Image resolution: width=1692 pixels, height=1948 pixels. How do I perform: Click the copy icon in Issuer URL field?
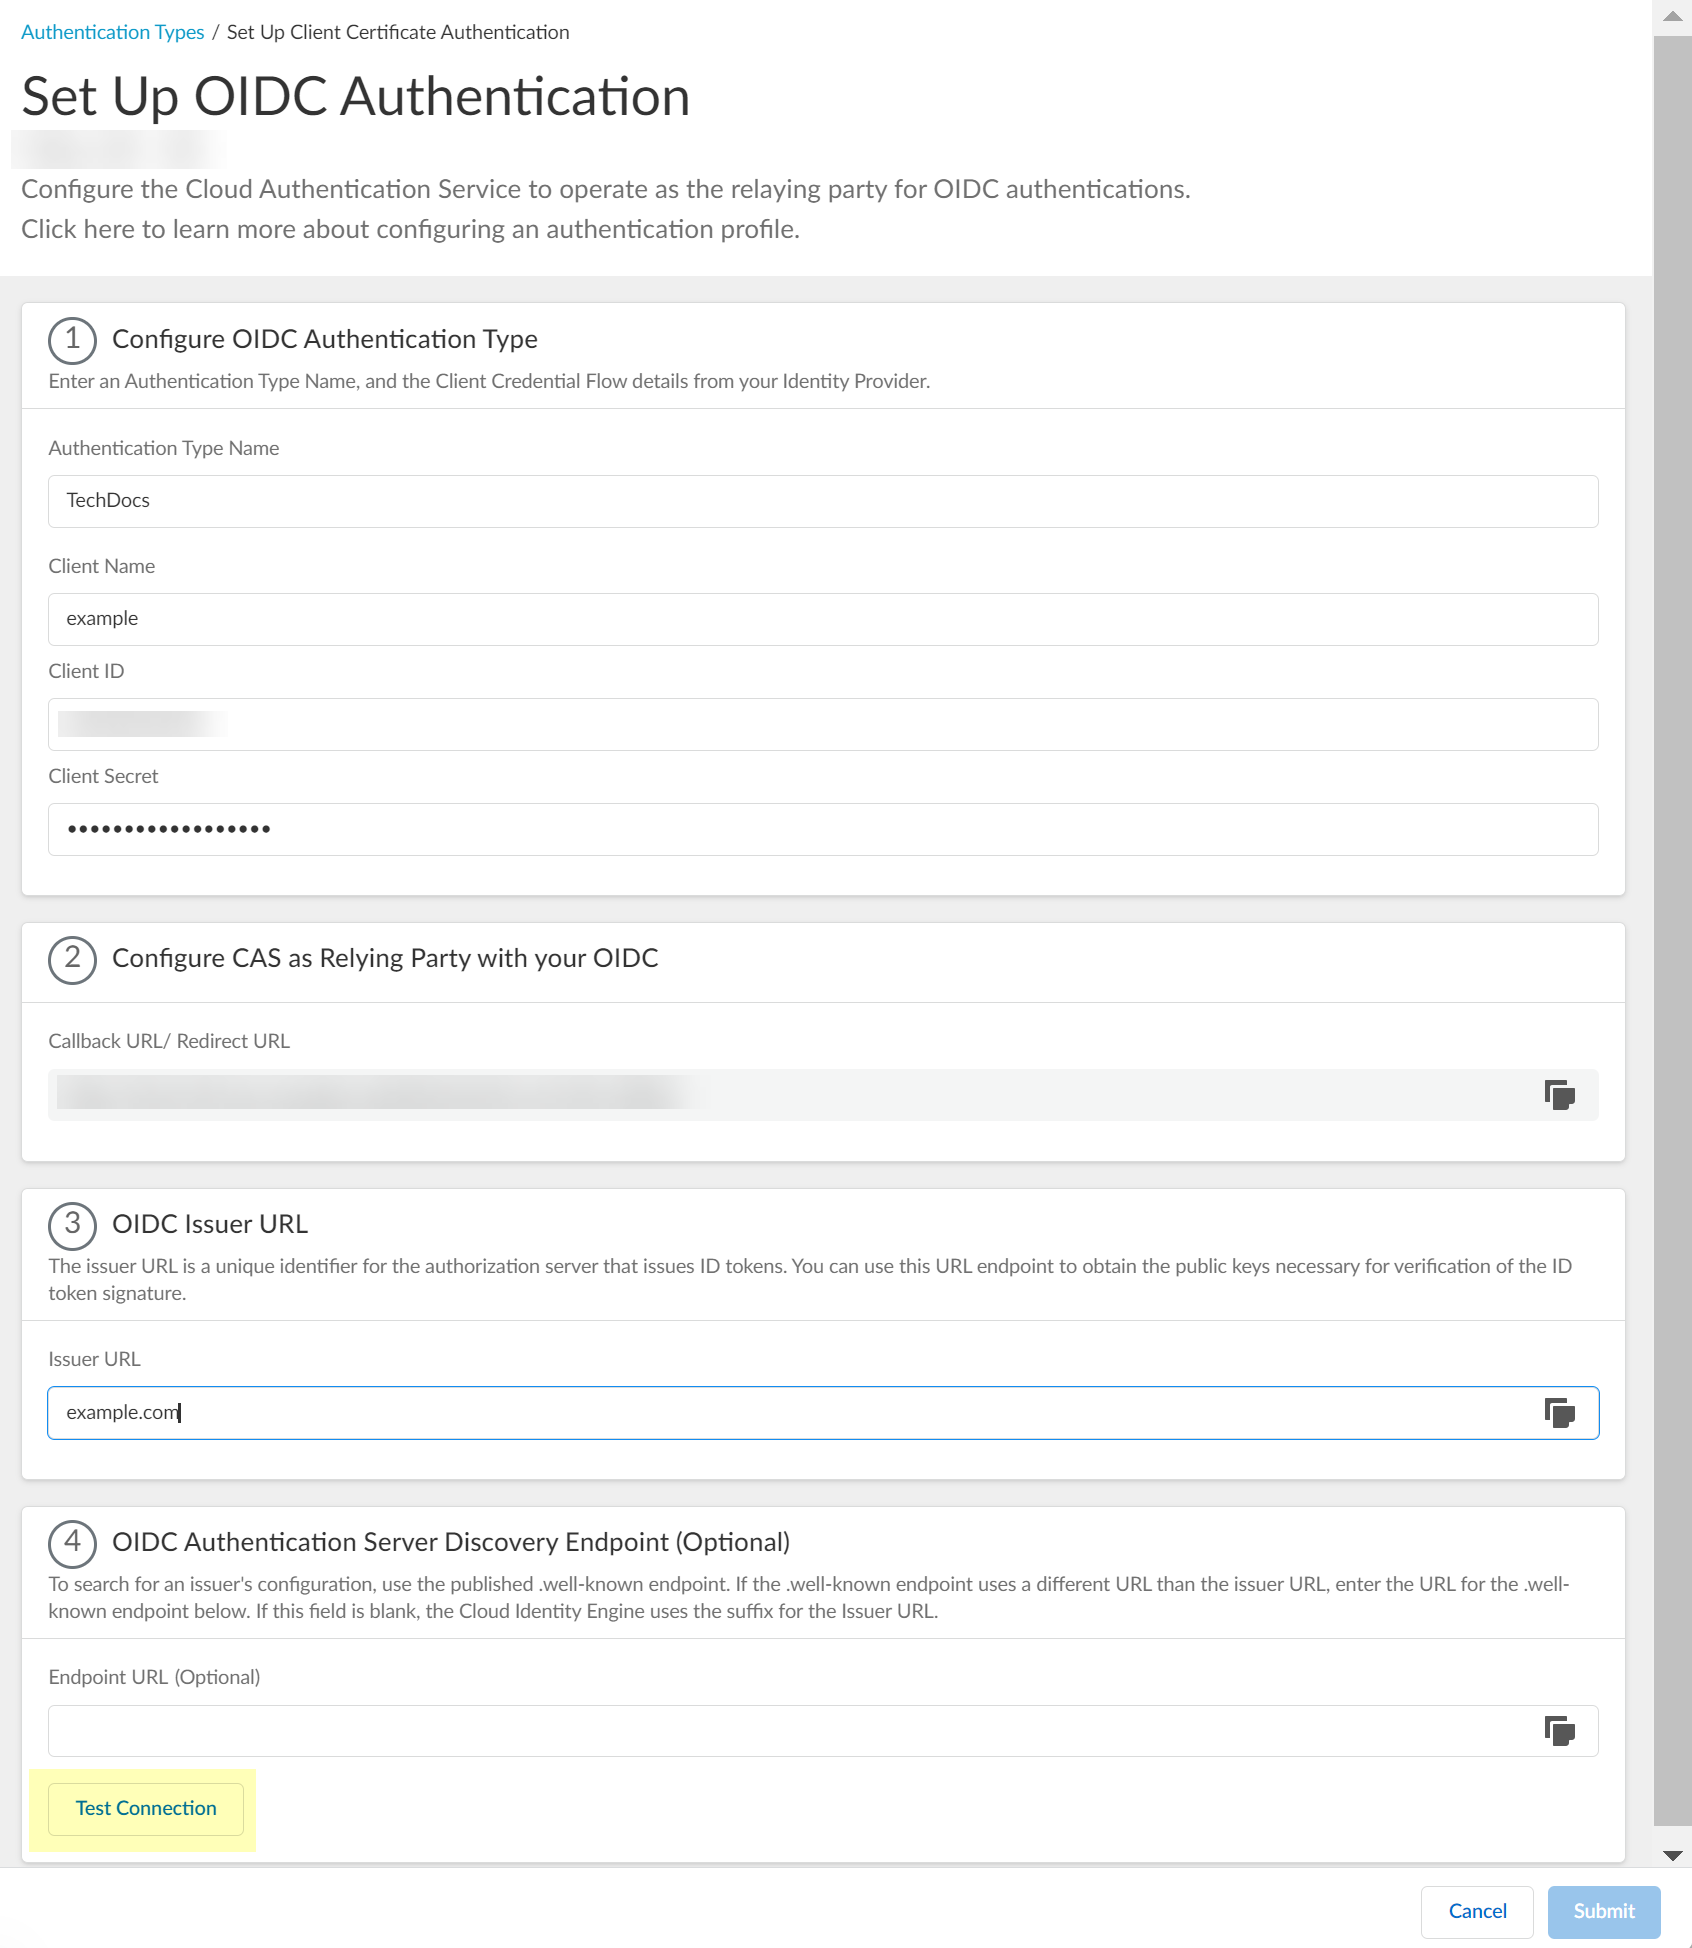click(x=1559, y=1413)
